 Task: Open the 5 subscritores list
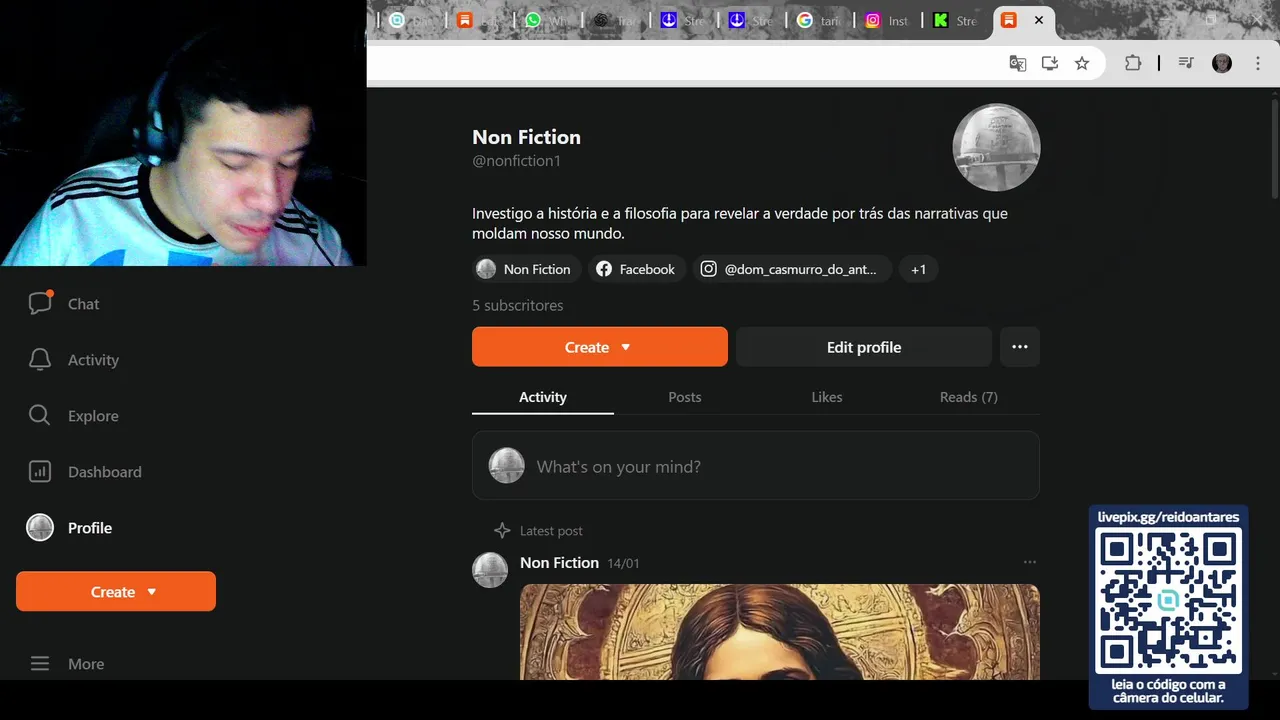(518, 305)
